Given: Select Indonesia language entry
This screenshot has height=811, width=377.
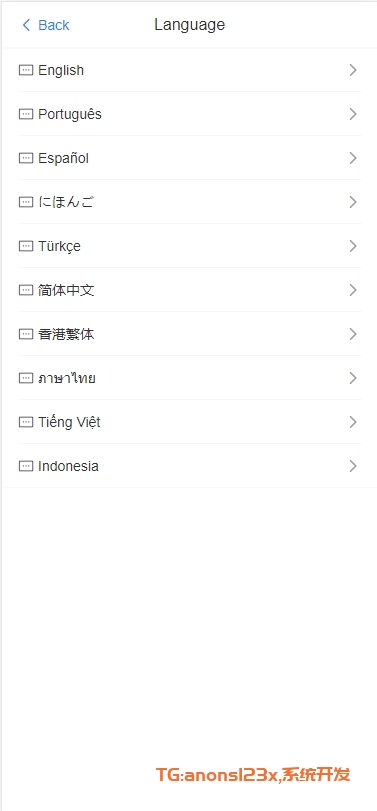Looking at the screenshot, I should pyautogui.click(x=189, y=466).
